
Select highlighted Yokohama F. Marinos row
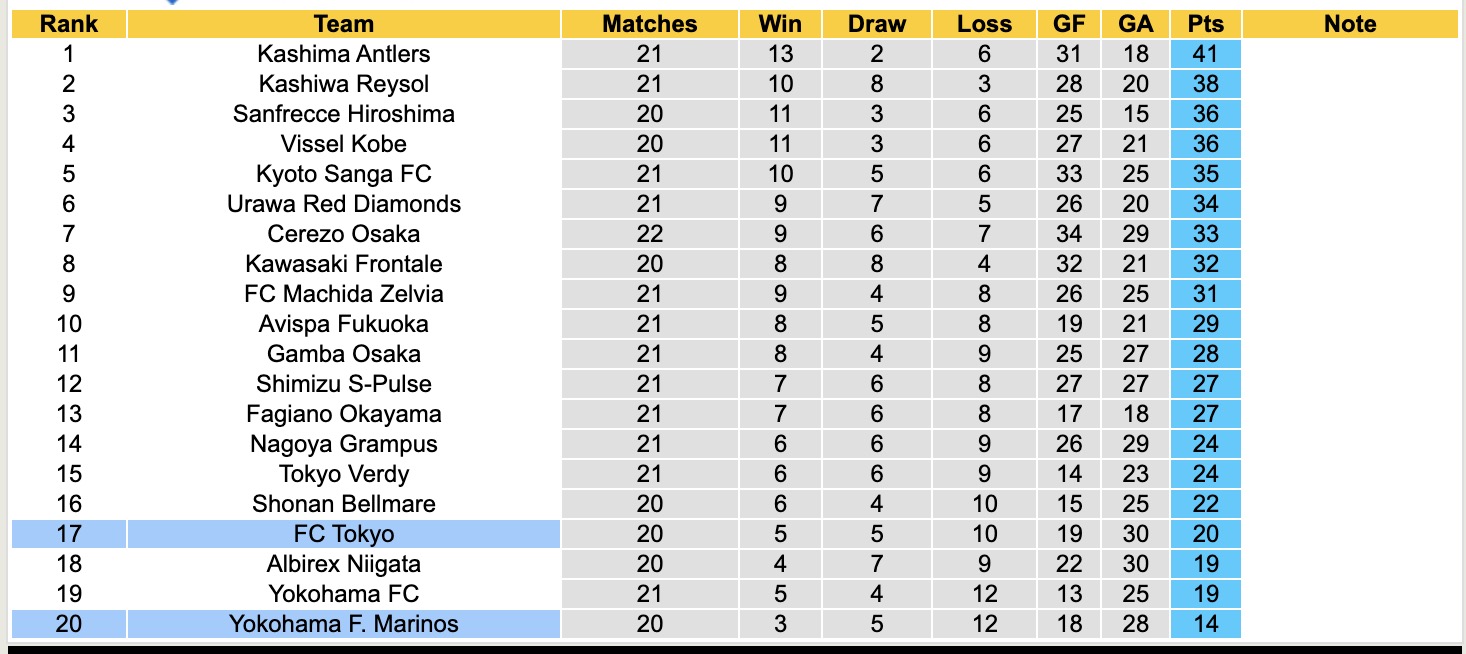[x=343, y=624]
